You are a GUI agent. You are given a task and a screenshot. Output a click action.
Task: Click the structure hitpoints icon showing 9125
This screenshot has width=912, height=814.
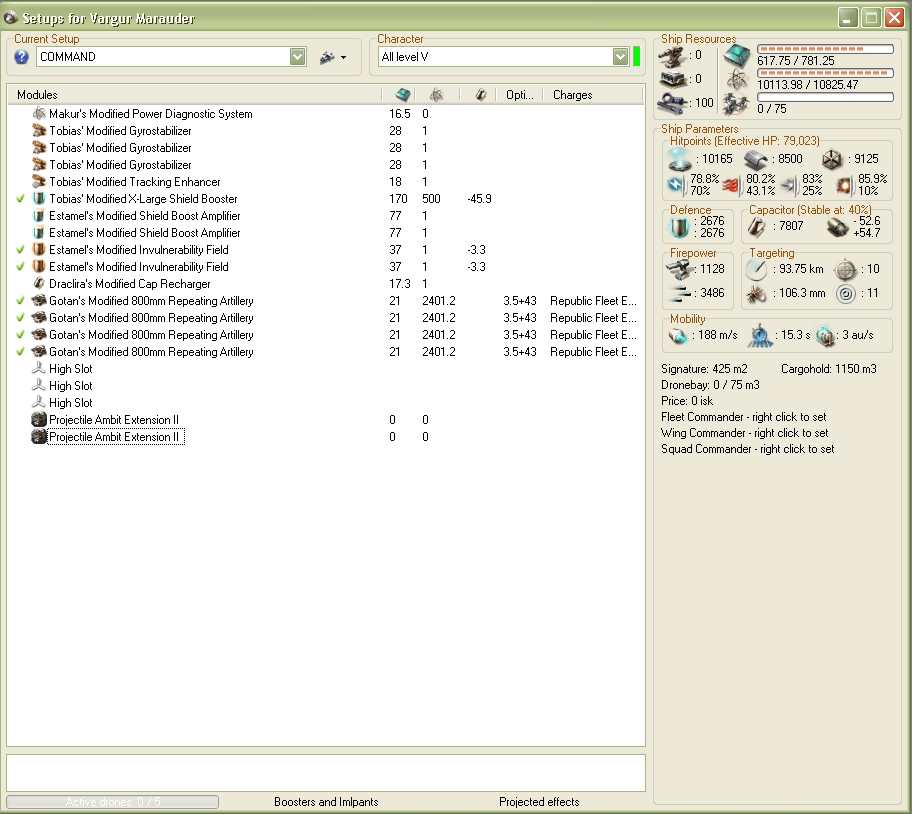[x=832, y=159]
